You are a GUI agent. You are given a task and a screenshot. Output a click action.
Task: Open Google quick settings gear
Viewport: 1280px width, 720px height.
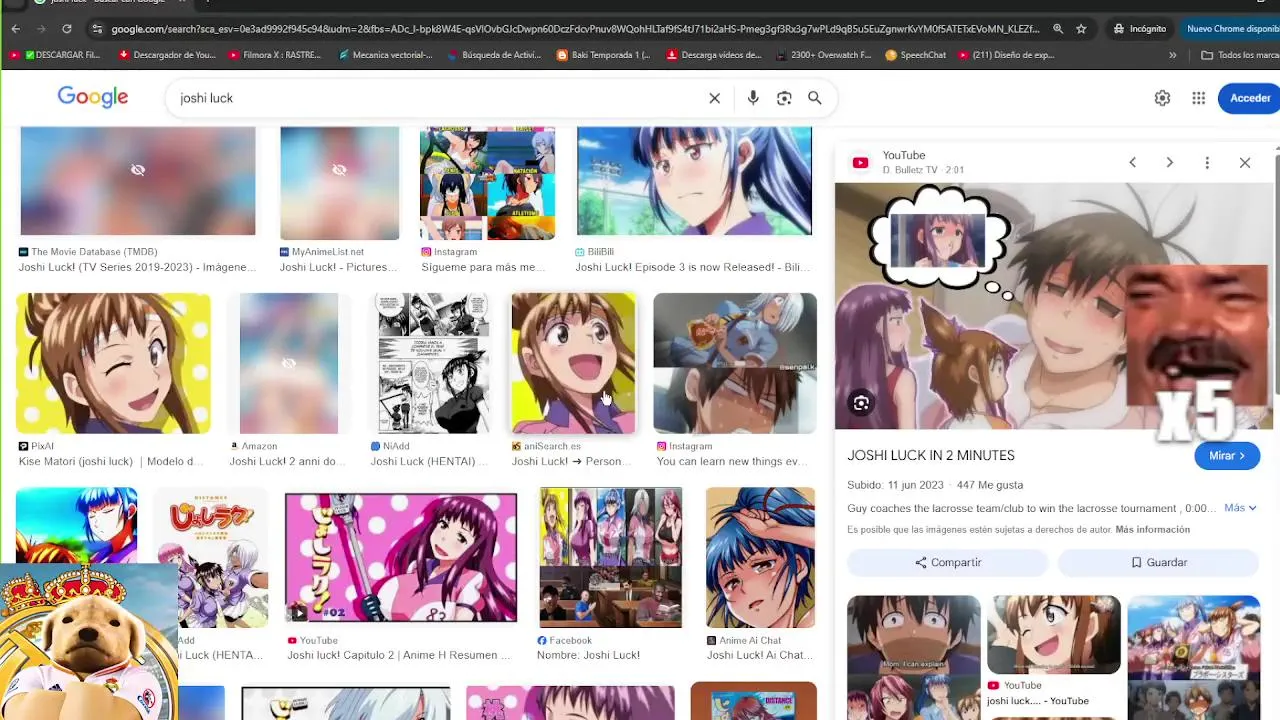pos(1162,98)
